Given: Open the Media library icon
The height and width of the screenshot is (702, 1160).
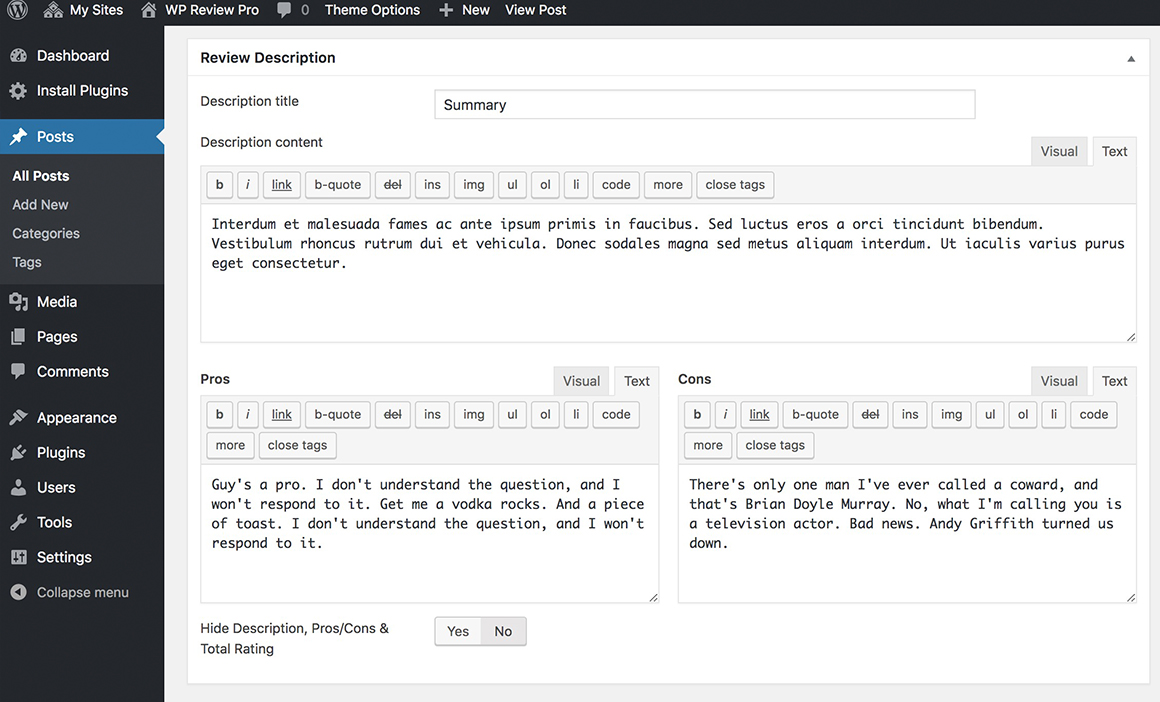Looking at the screenshot, I should coord(18,302).
